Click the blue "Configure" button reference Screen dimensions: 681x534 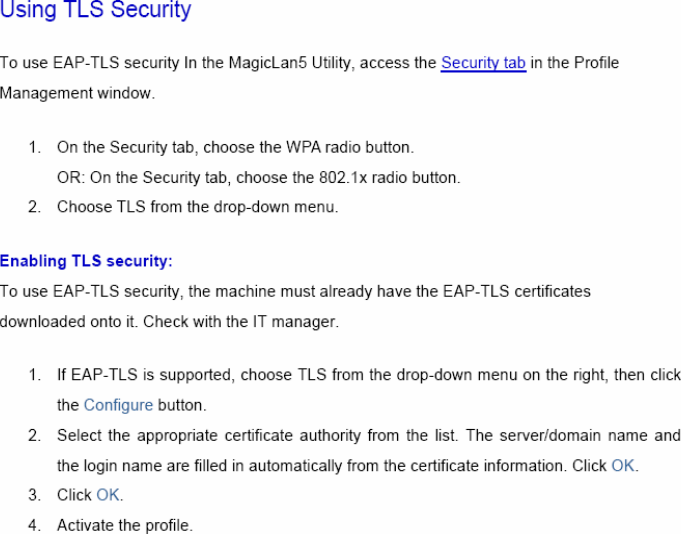118,406
